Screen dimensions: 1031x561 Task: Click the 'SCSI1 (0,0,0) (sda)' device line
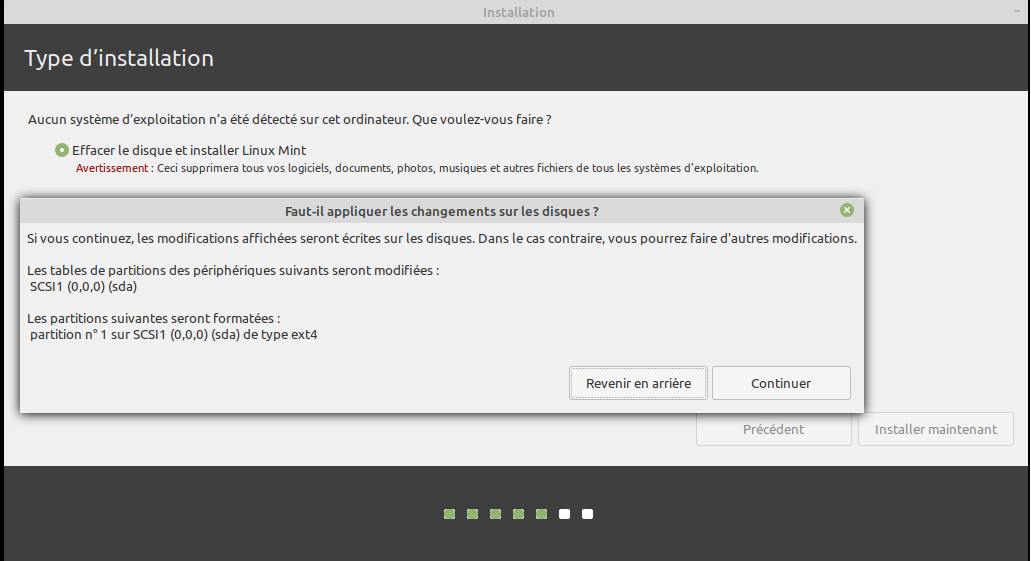click(83, 286)
